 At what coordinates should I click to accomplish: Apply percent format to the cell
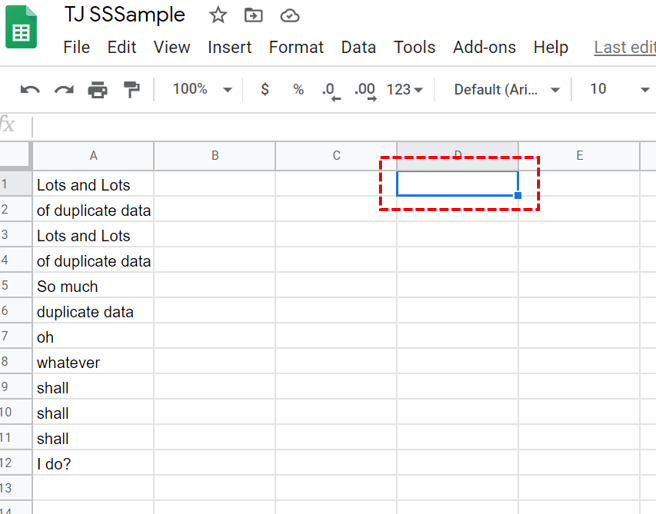298,89
